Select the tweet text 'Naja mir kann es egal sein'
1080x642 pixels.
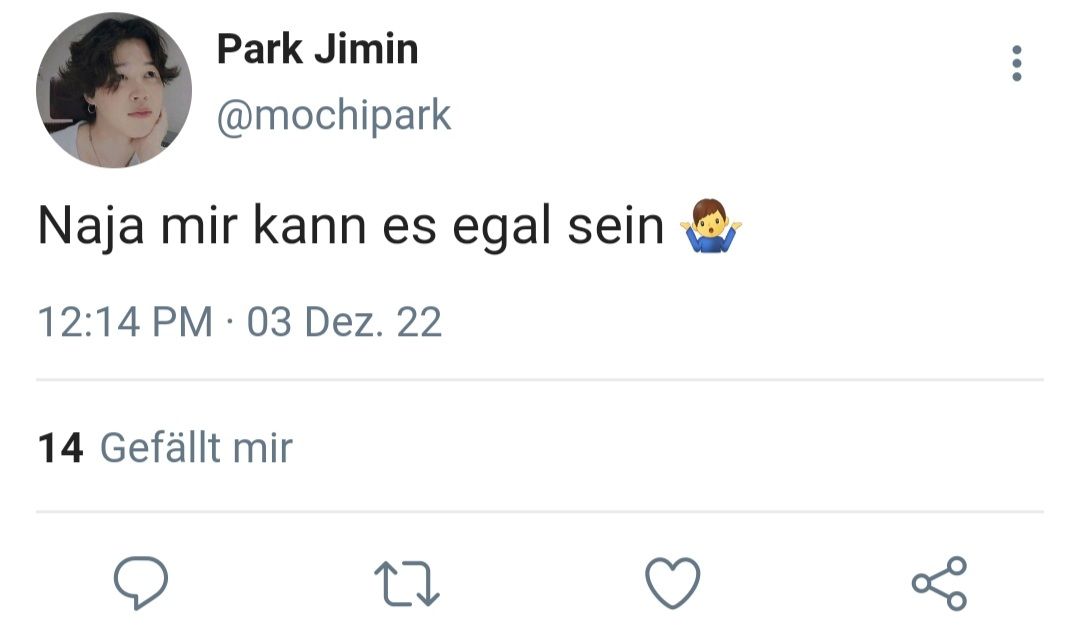351,226
